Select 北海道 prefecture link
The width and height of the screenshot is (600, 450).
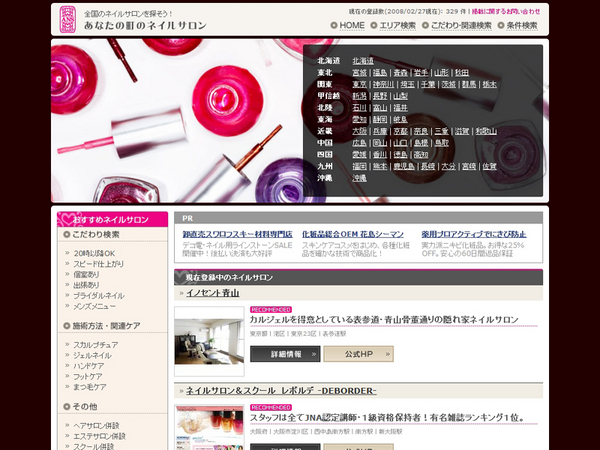pyautogui.click(x=363, y=60)
